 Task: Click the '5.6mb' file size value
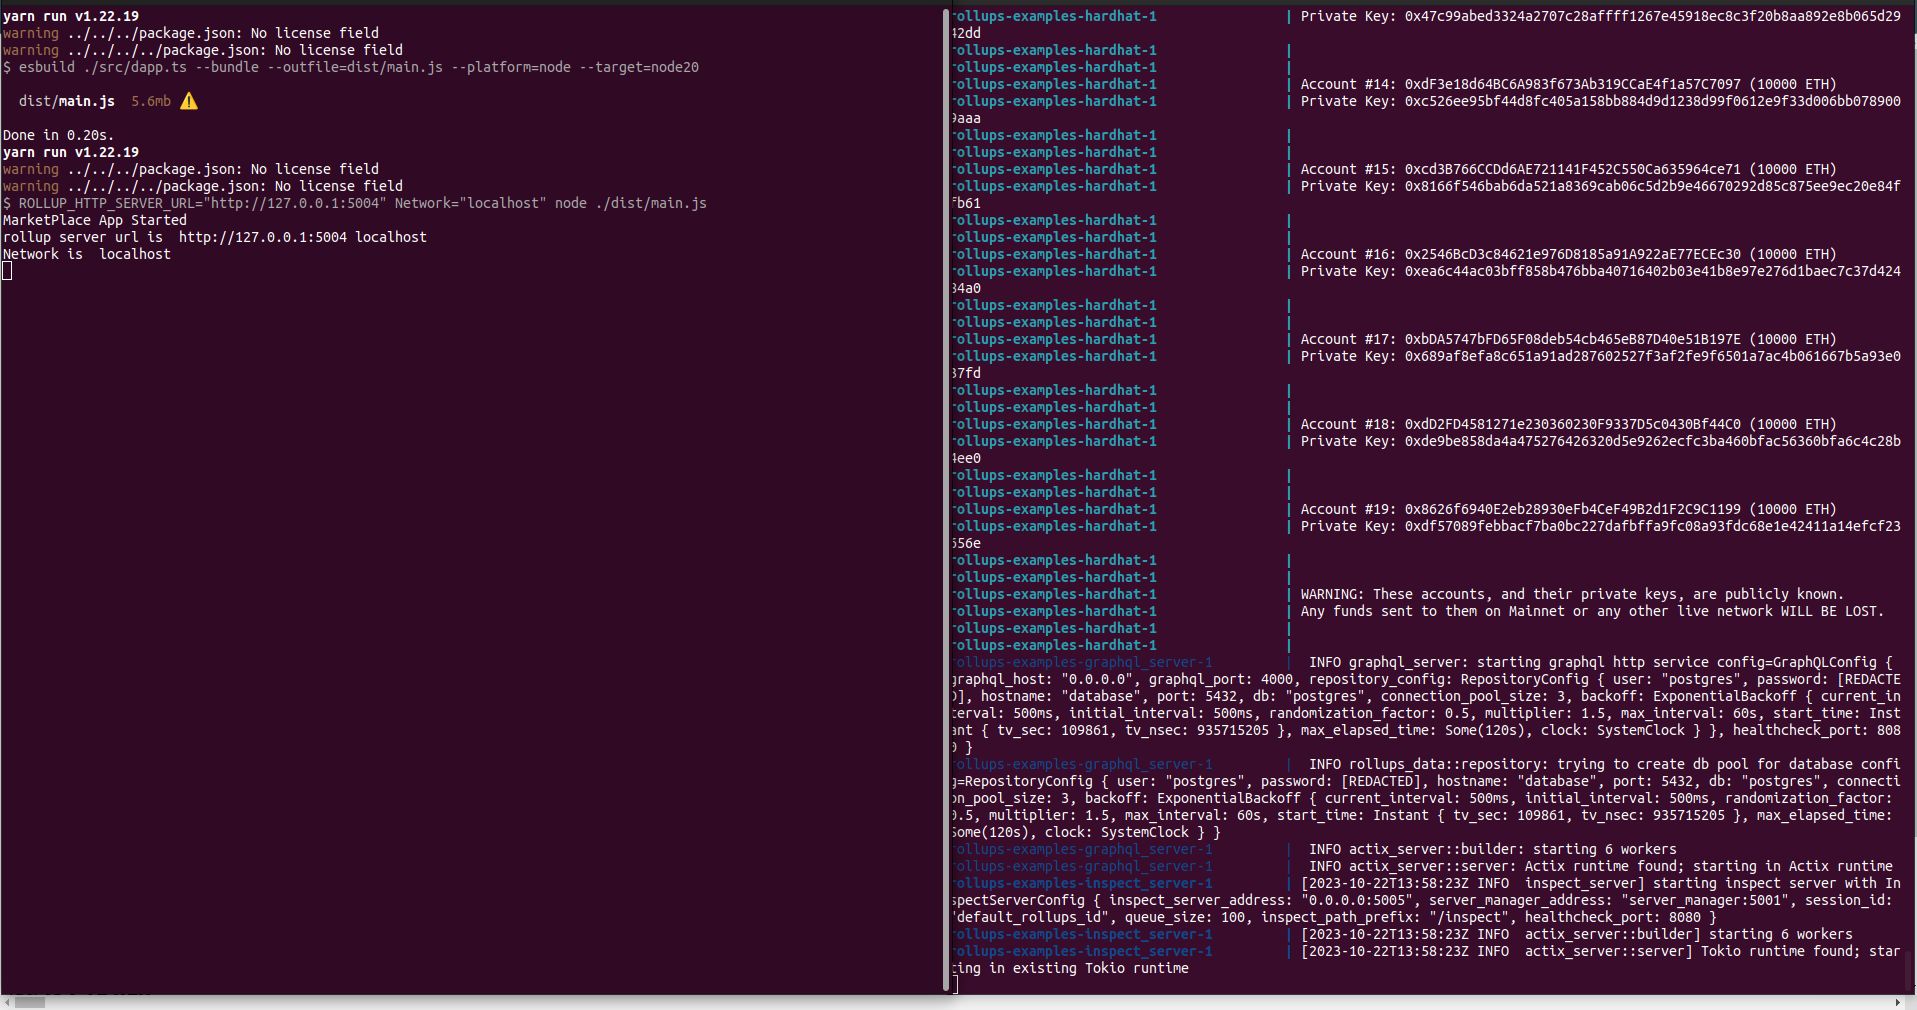click(x=151, y=101)
